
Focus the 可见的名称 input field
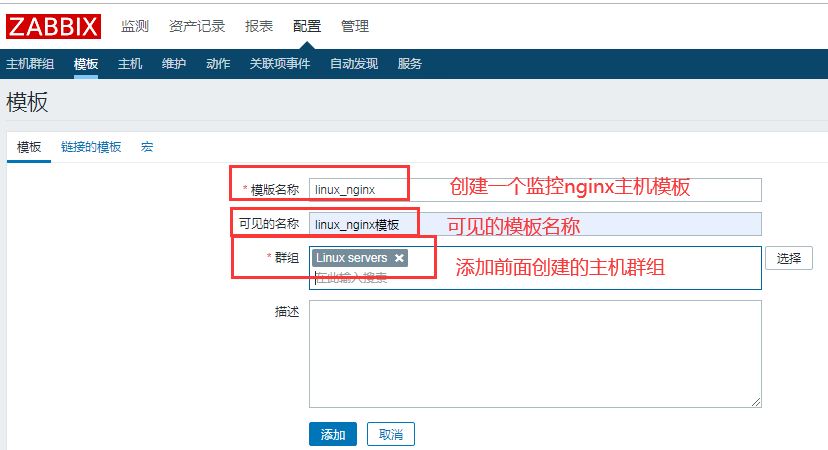click(535, 224)
